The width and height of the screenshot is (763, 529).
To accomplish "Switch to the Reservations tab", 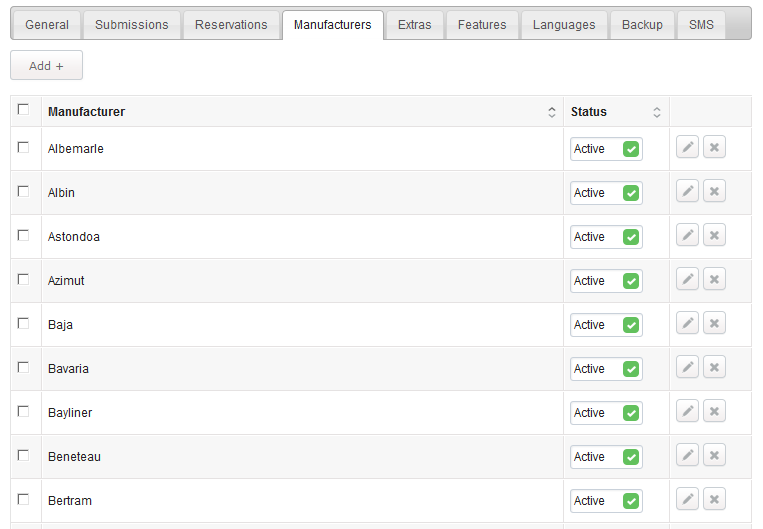I will coord(231,25).
